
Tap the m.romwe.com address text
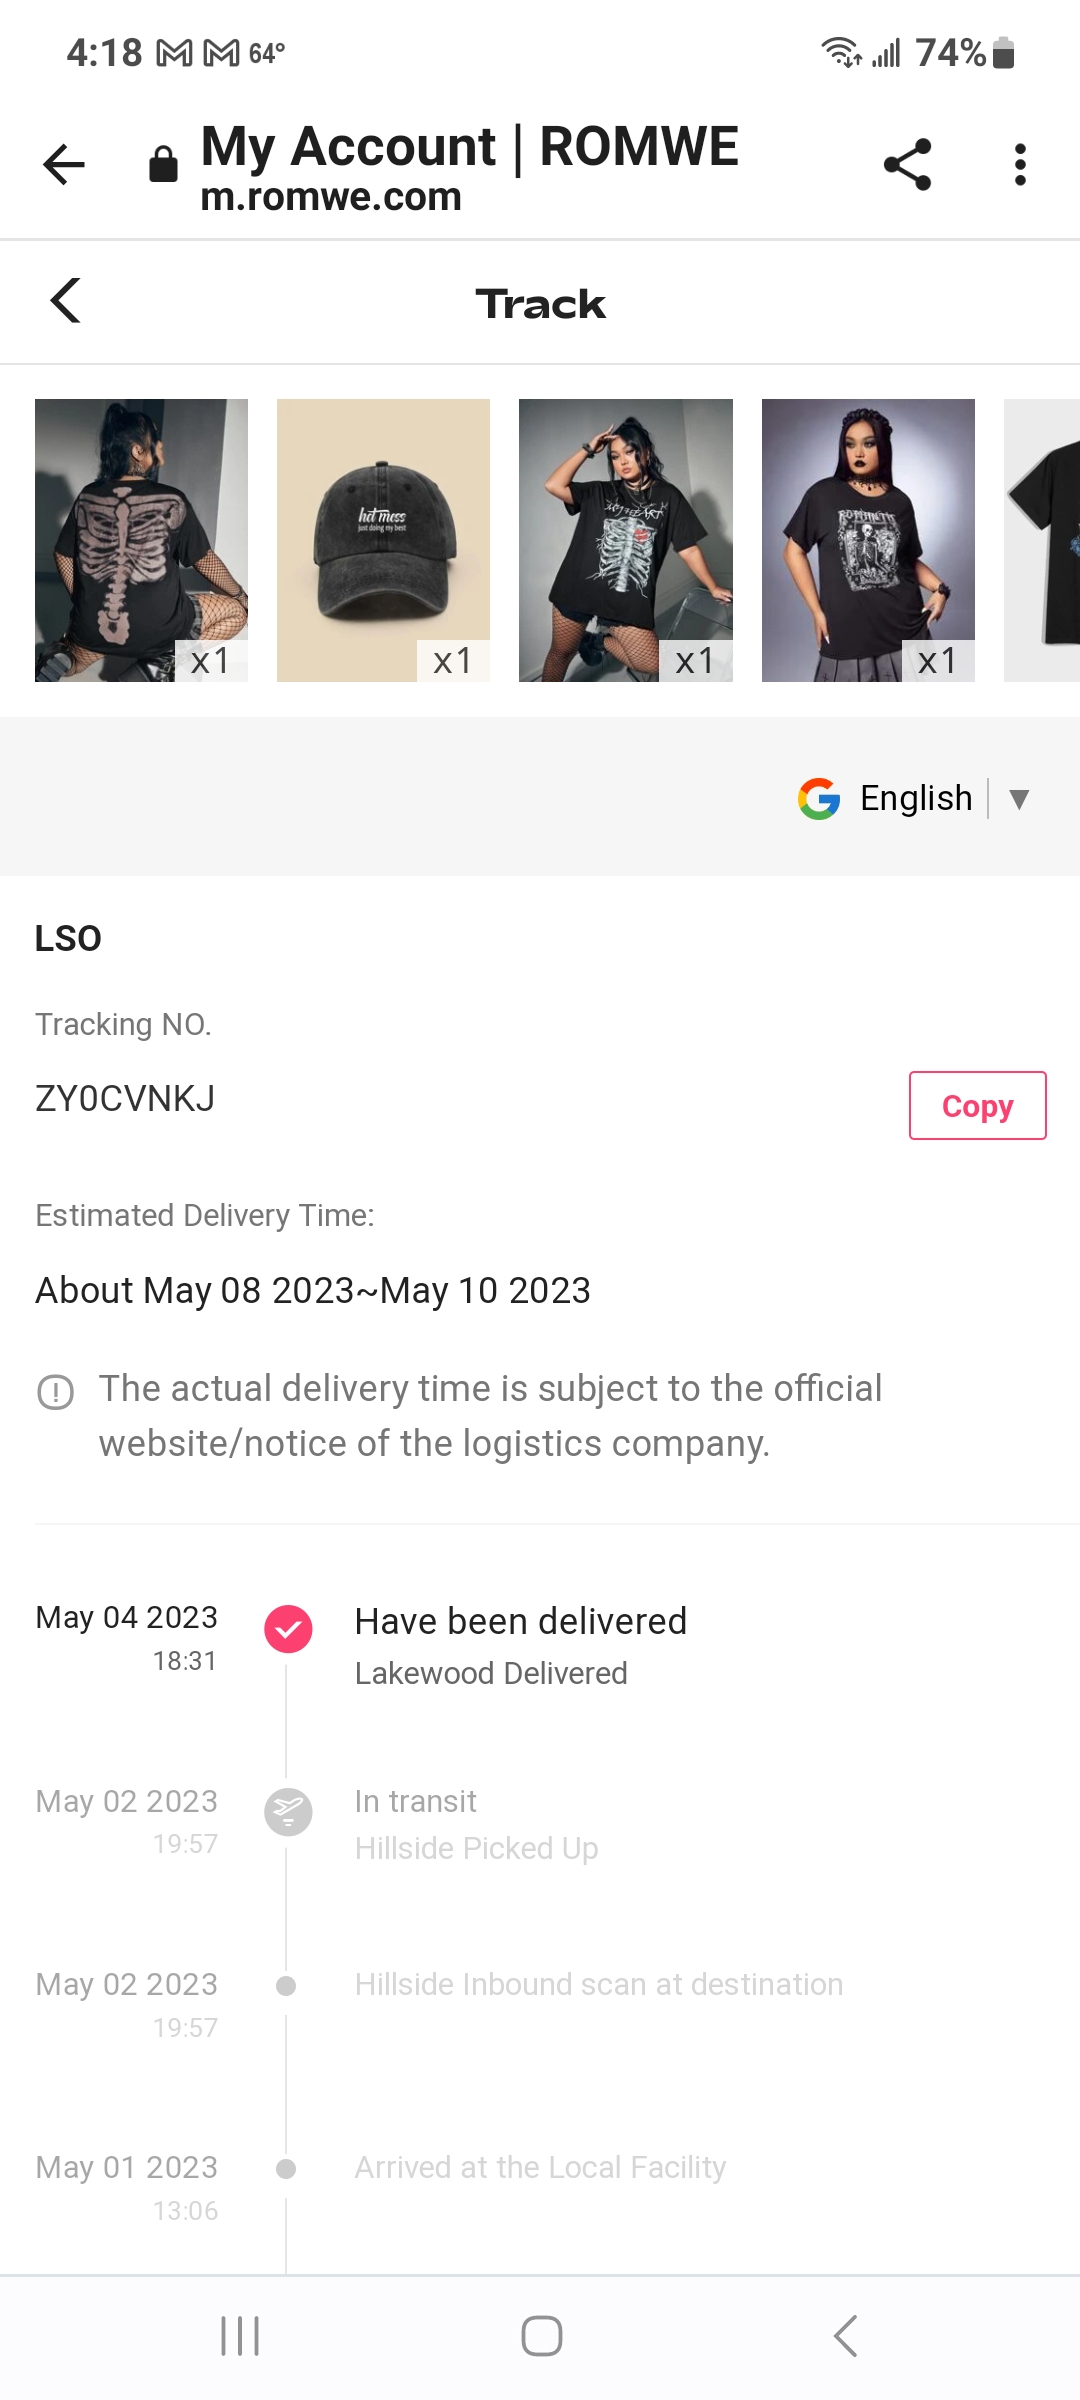tap(331, 198)
